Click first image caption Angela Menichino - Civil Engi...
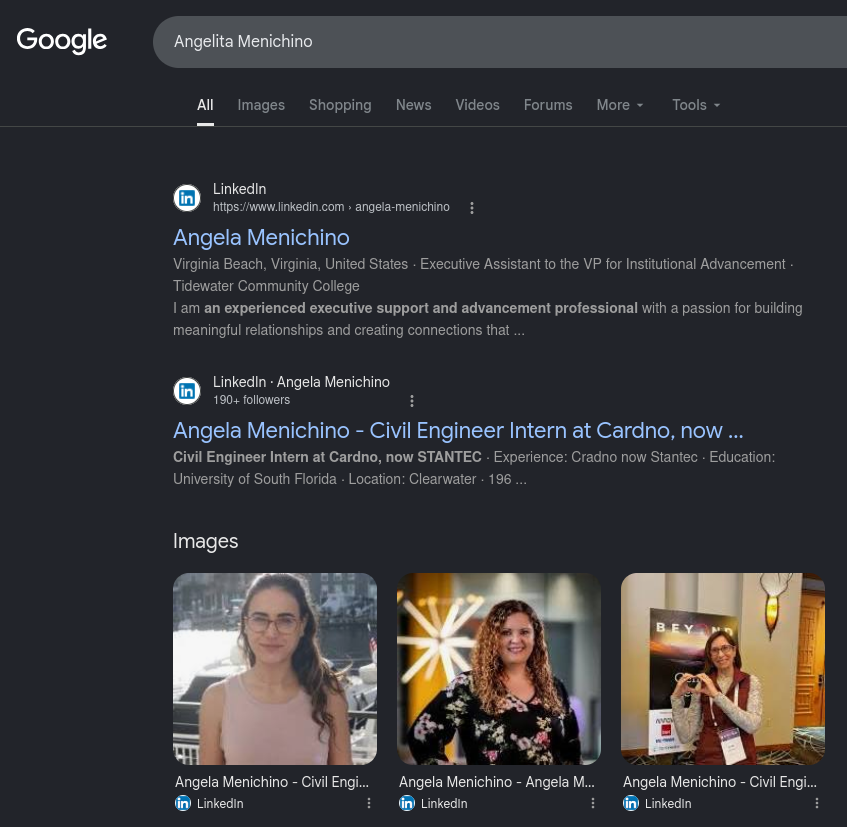This screenshot has width=847, height=827. tap(272, 782)
